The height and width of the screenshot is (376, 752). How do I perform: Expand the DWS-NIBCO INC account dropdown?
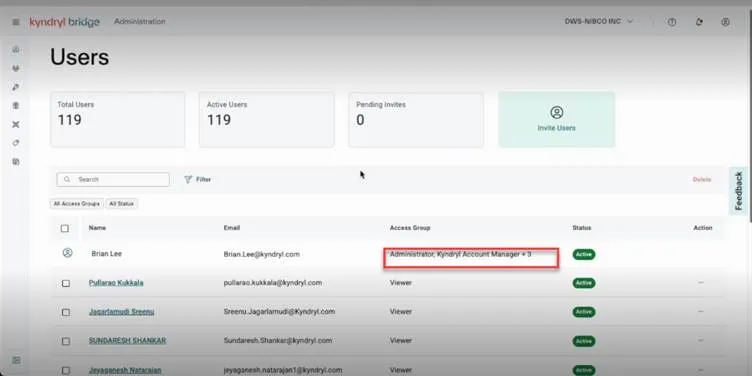[x=599, y=22]
